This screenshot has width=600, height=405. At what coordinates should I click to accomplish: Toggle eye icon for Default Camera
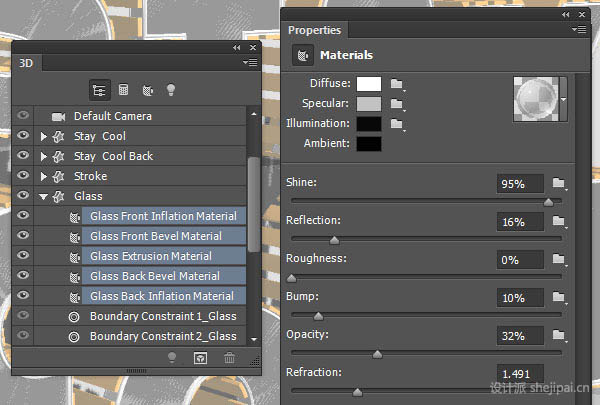coord(23,115)
